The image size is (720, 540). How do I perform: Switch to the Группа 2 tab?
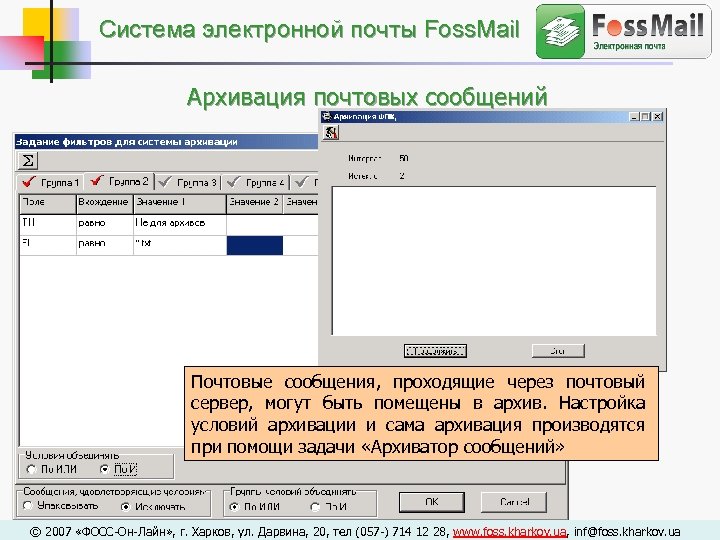119,181
